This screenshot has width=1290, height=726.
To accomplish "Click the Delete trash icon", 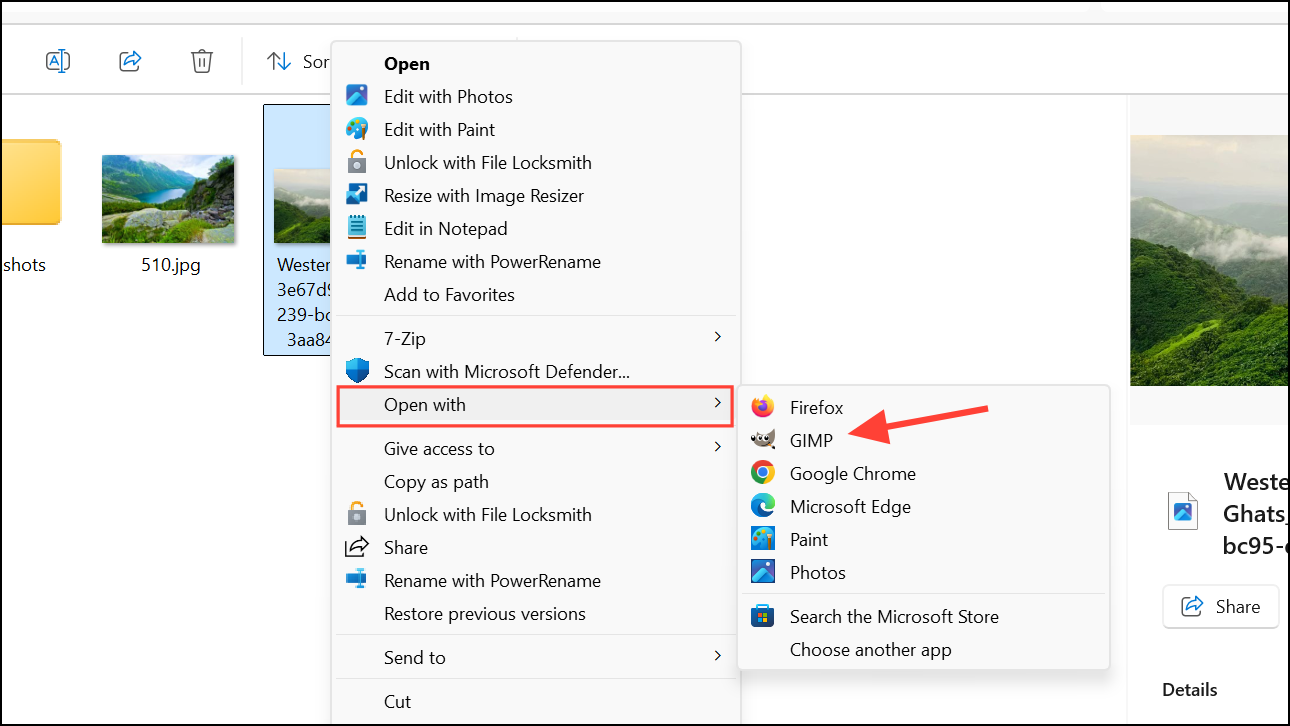I will point(202,61).
